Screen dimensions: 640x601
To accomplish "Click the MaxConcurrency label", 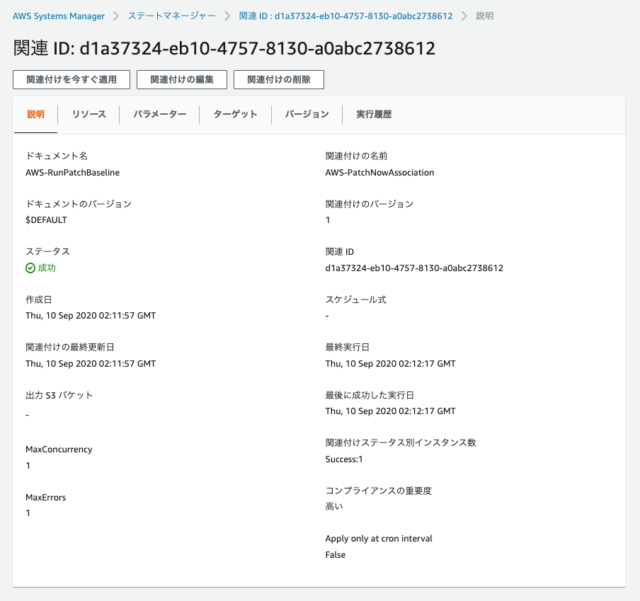I will point(59,449).
